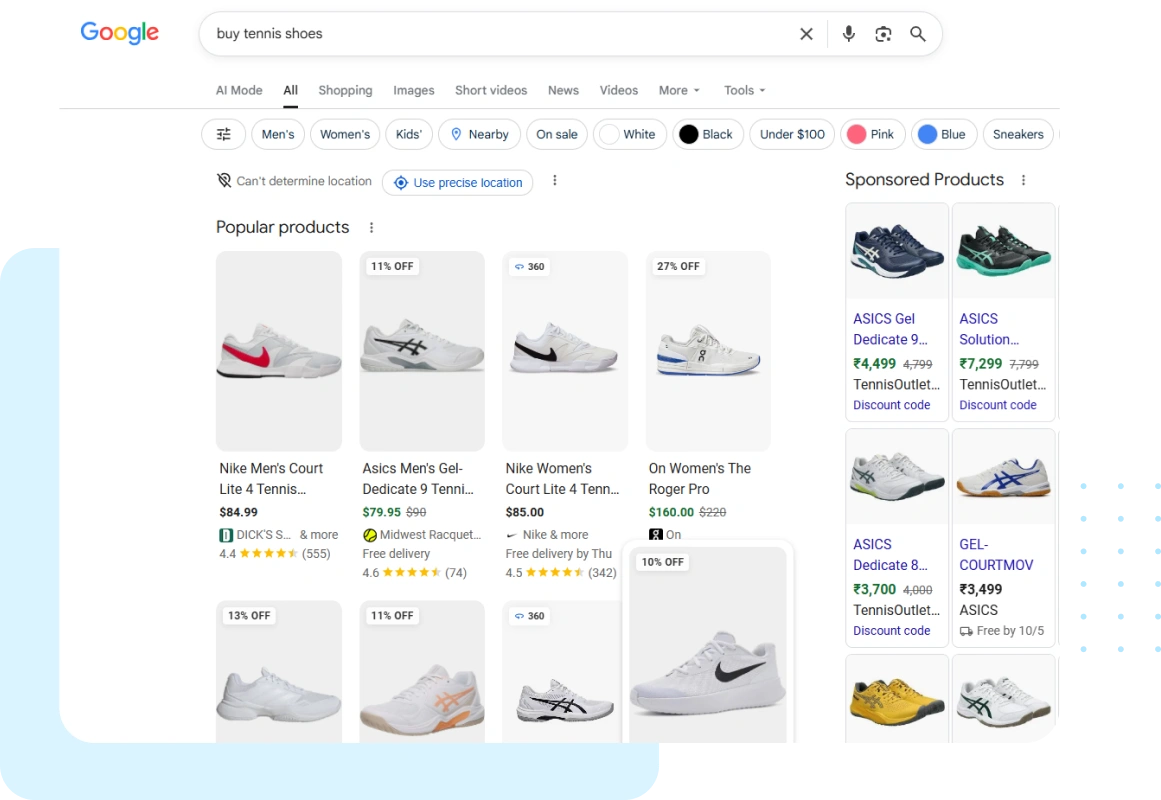The width and height of the screenshot is (1161, 800).
Task: Toggle the Sneakers filter chip
Action: [1018, 134]
